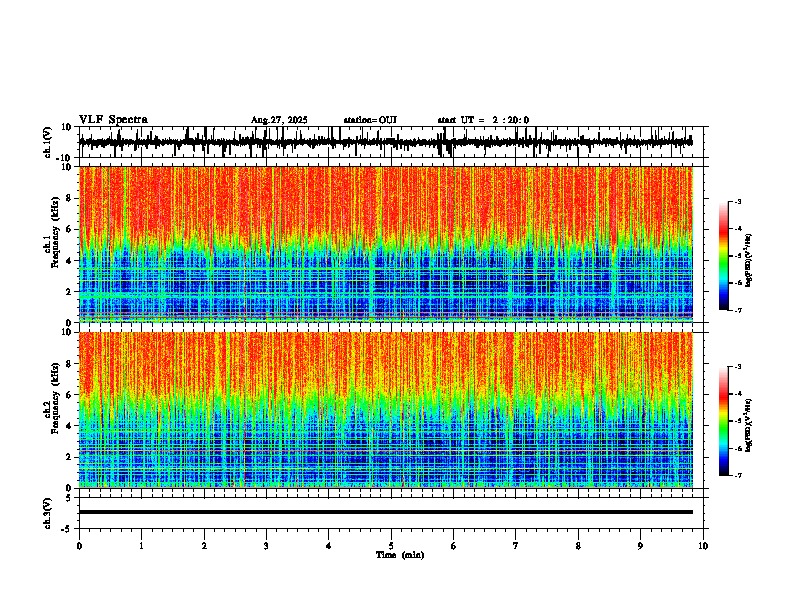Click the "1" tick on the time axis
This screenshot has height=612, width=792.
click(x=142, y=546)
